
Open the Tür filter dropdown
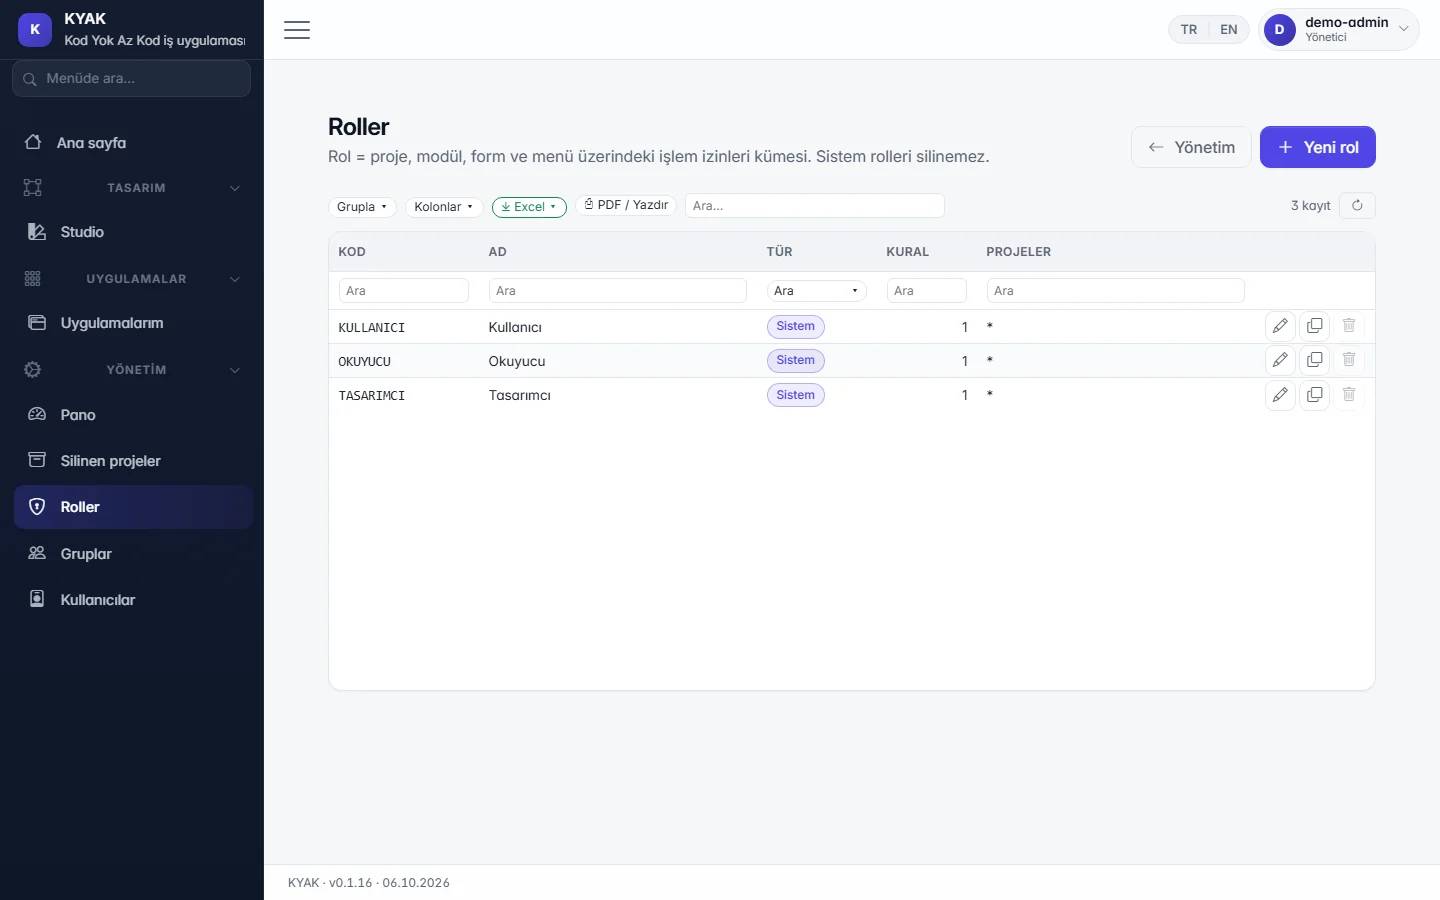[817, 291]
